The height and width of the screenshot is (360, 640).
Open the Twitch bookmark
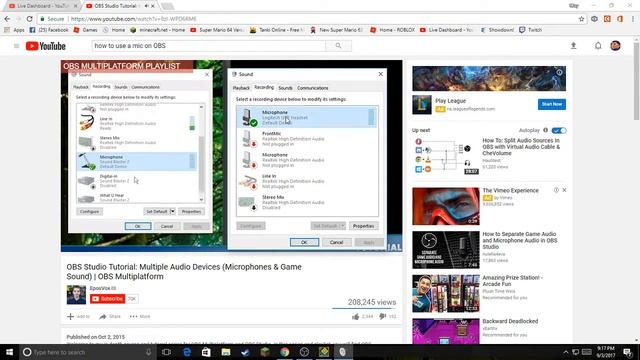531,30
